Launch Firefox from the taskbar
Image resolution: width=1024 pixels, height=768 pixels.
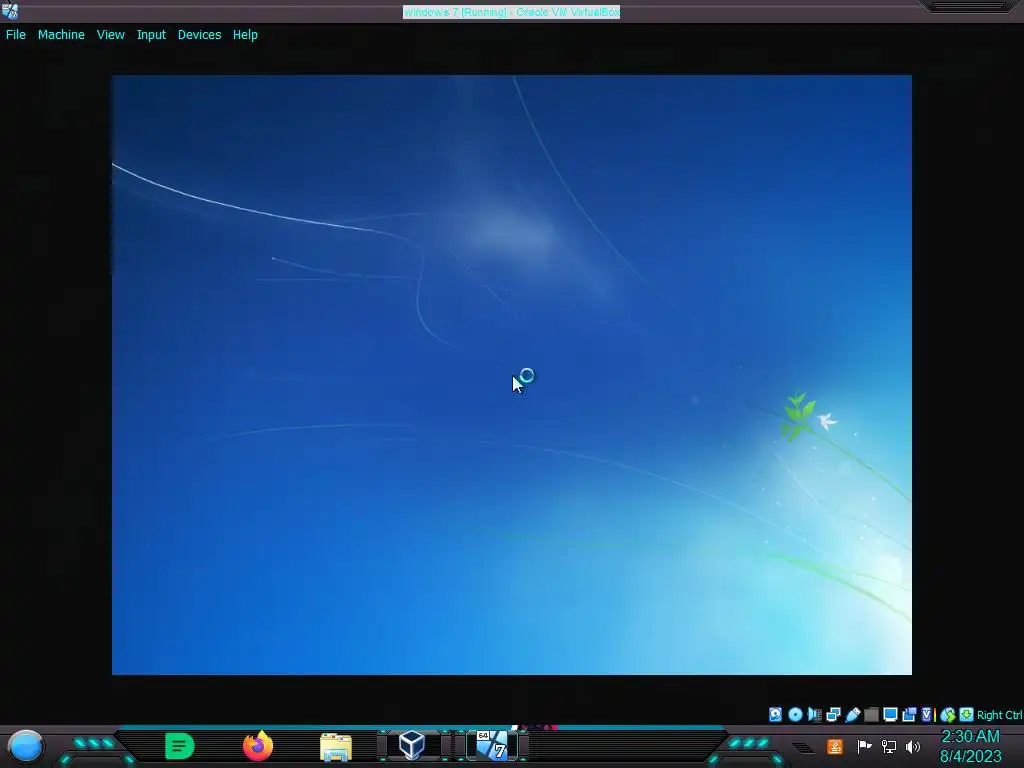point(258,745)
